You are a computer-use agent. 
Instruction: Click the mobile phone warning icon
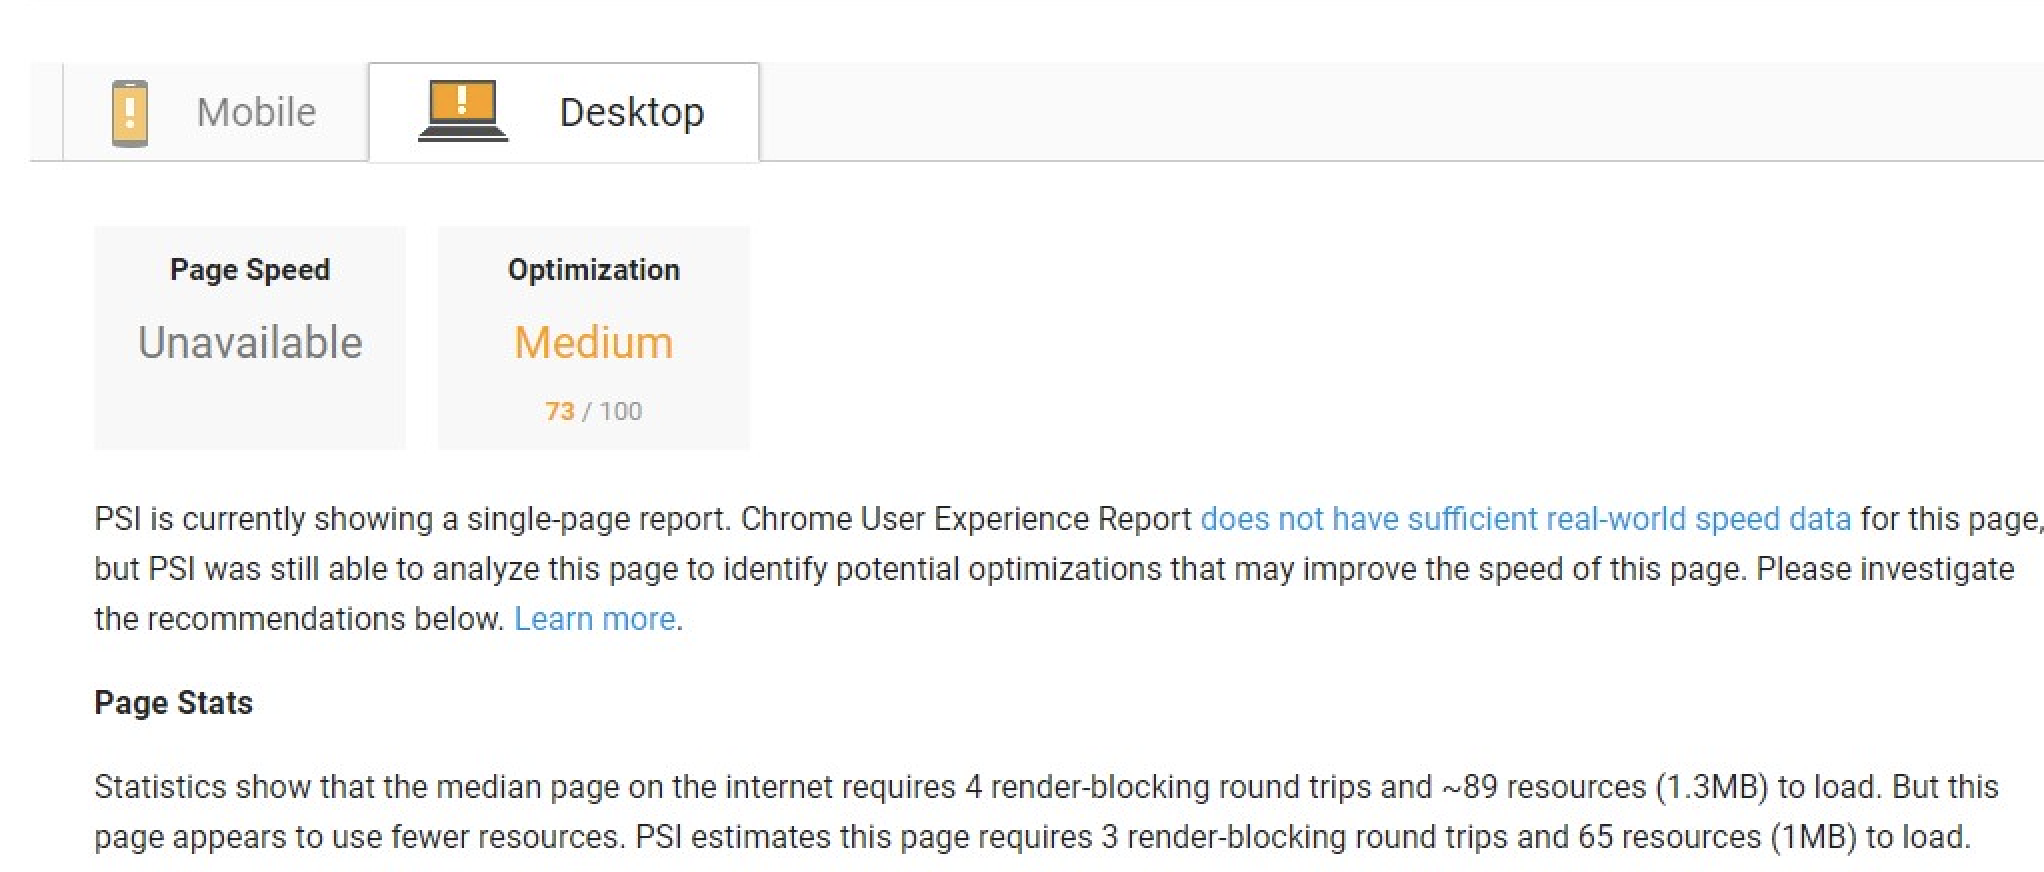pos(130,113)
